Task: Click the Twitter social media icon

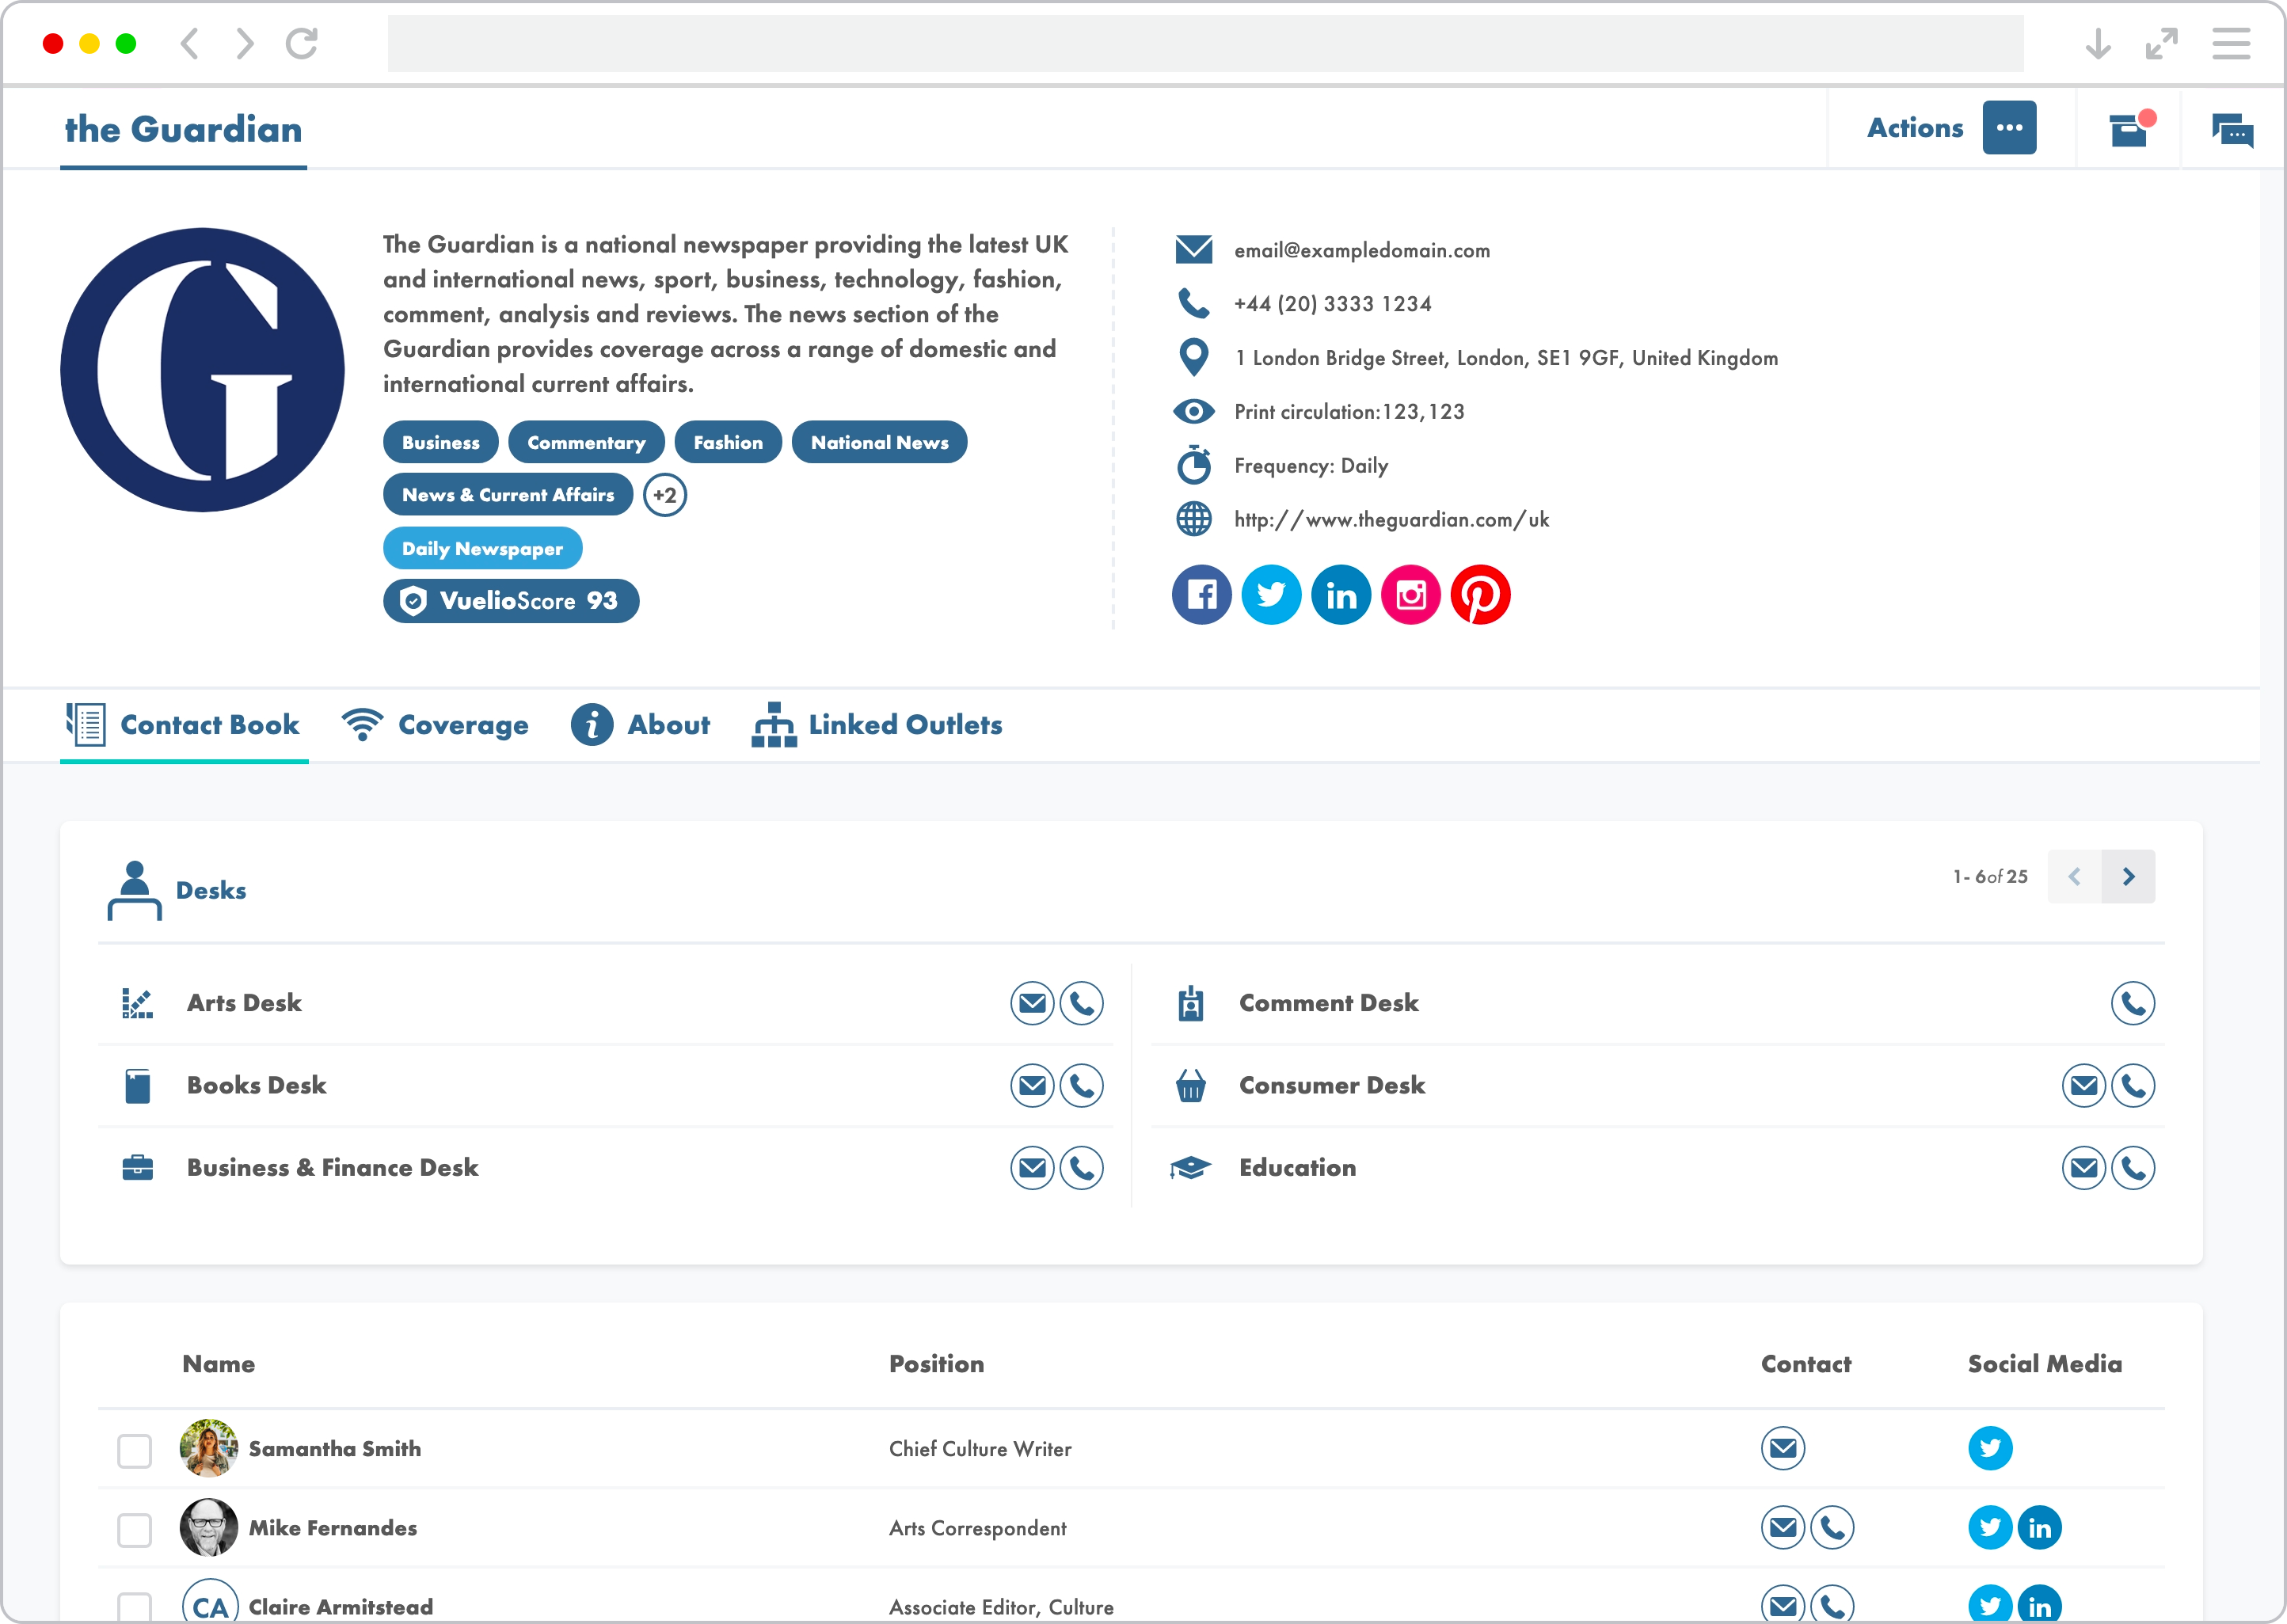Action: 1269,594
